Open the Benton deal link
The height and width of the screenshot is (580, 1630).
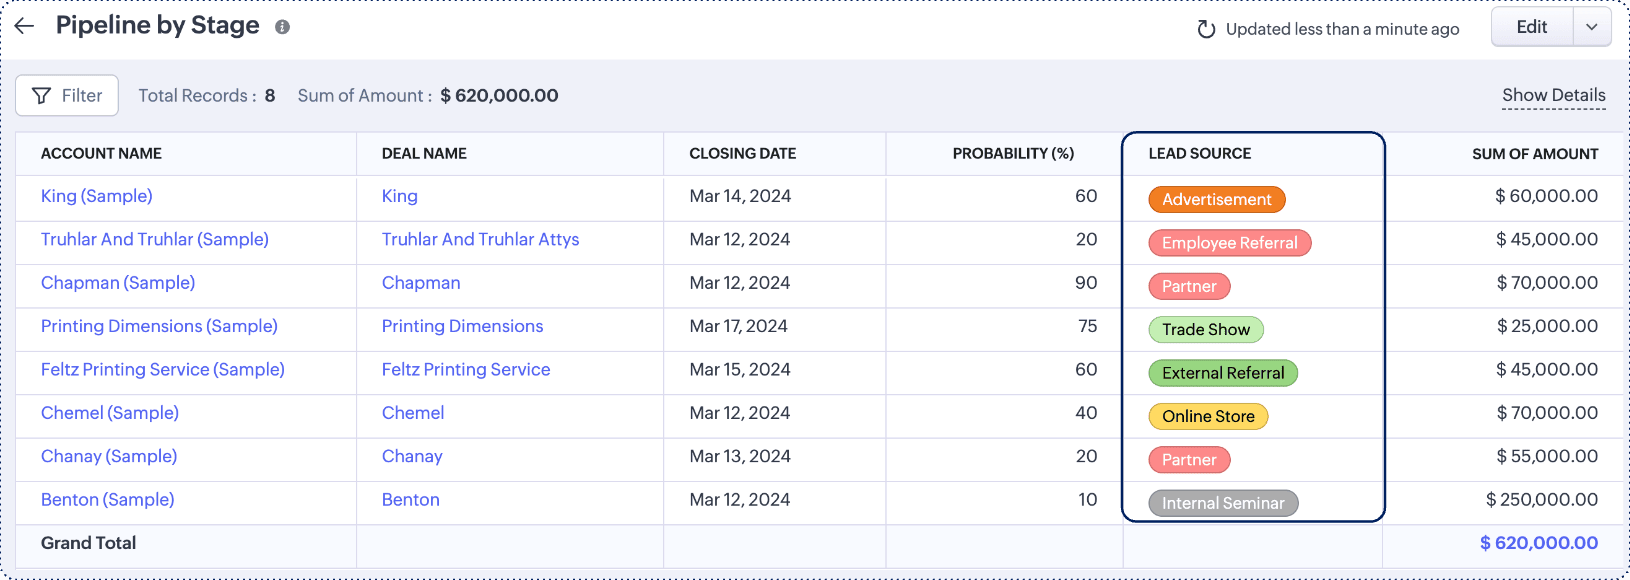(x=410, y=499)
